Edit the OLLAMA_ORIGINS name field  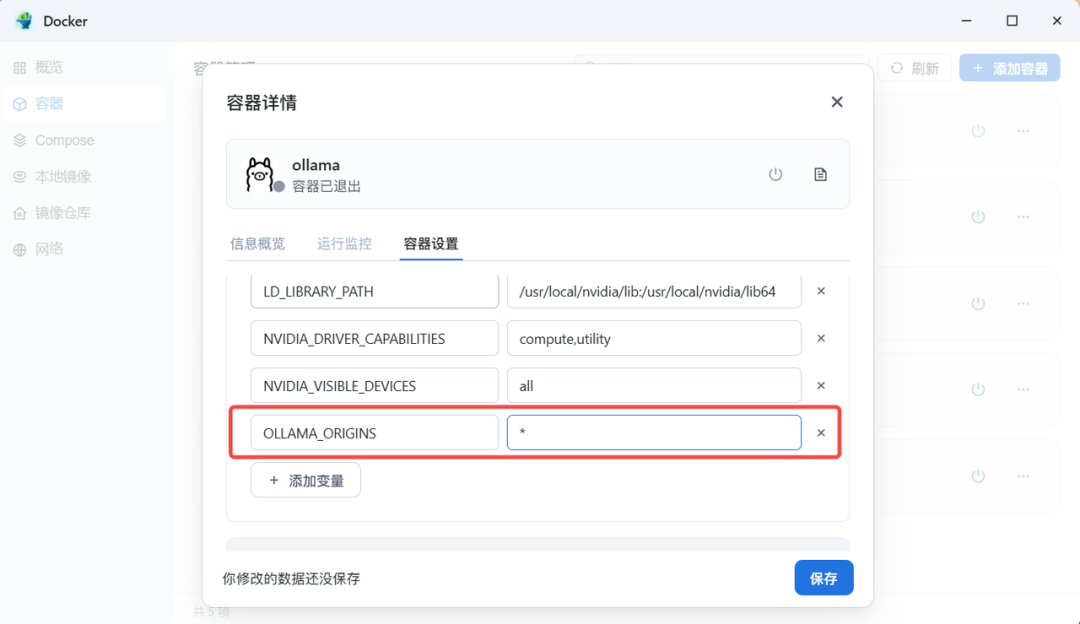[375, 433]
